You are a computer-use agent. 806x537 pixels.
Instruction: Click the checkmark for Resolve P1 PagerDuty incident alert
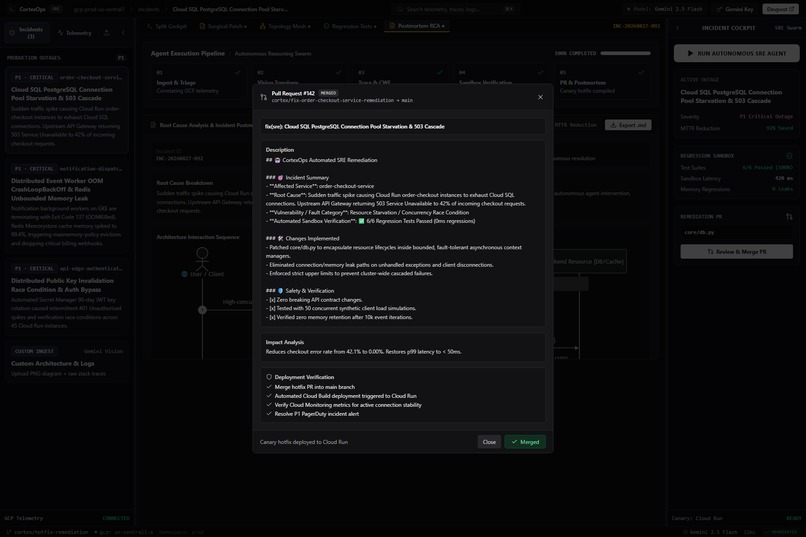click(269, 413)
